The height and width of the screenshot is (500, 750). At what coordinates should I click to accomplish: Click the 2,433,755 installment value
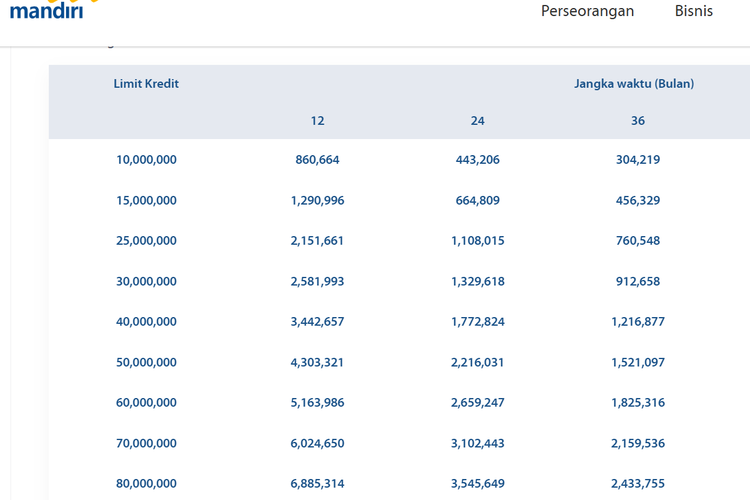[x=638, y=484]
